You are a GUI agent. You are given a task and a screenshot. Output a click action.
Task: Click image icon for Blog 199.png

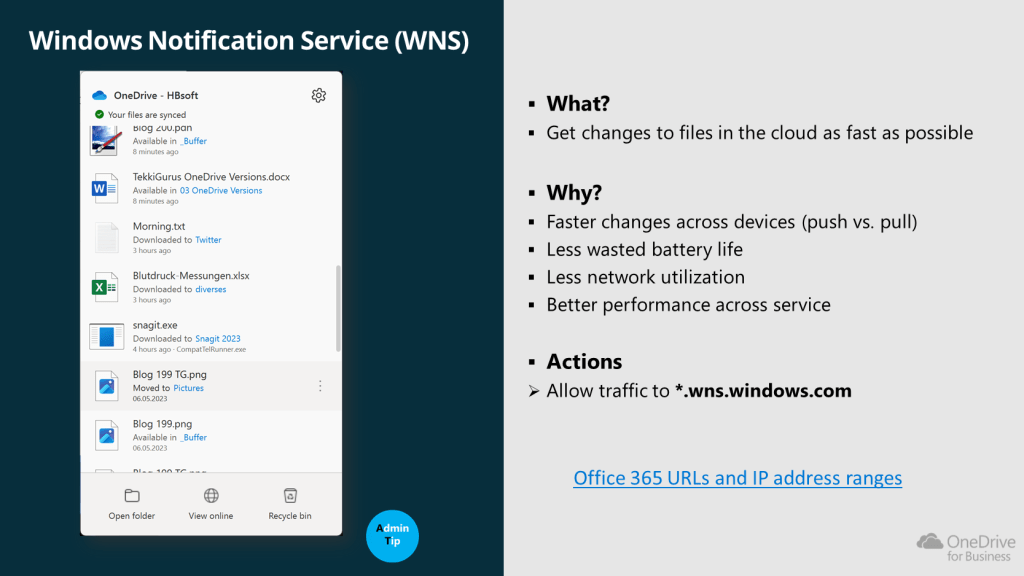point(105,435)
